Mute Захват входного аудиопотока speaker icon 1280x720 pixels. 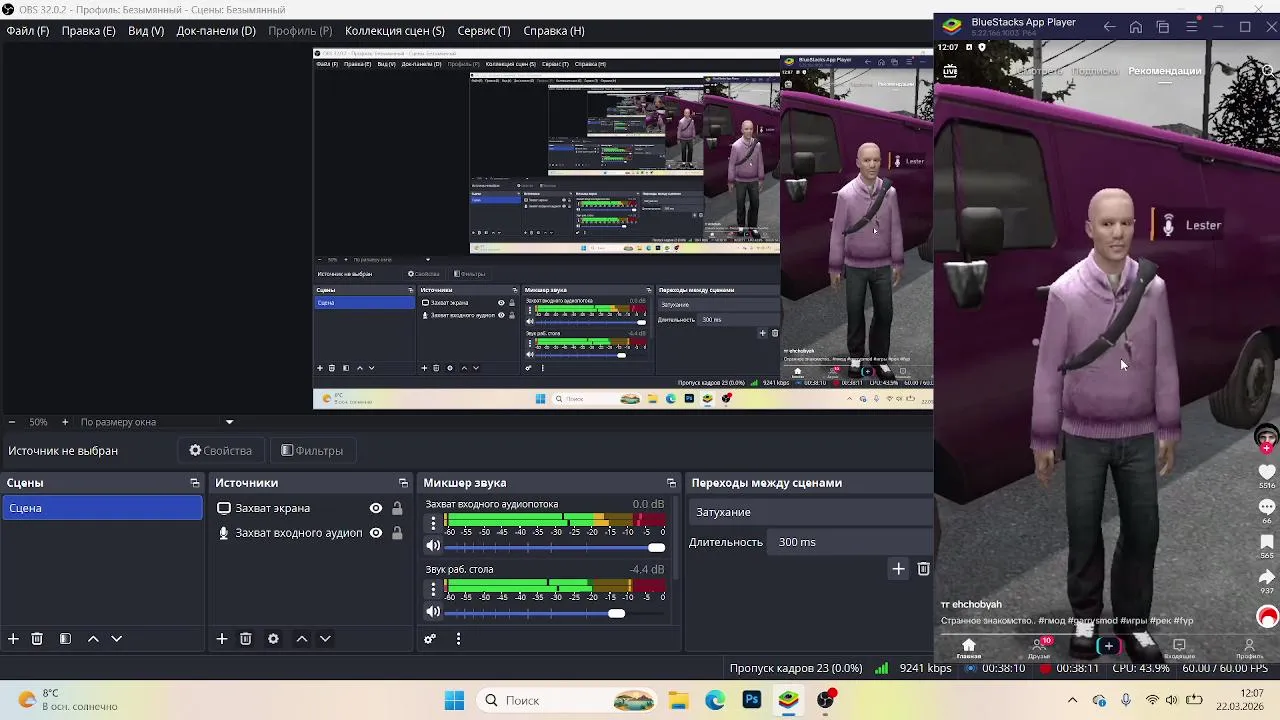(x=433, y=546)
